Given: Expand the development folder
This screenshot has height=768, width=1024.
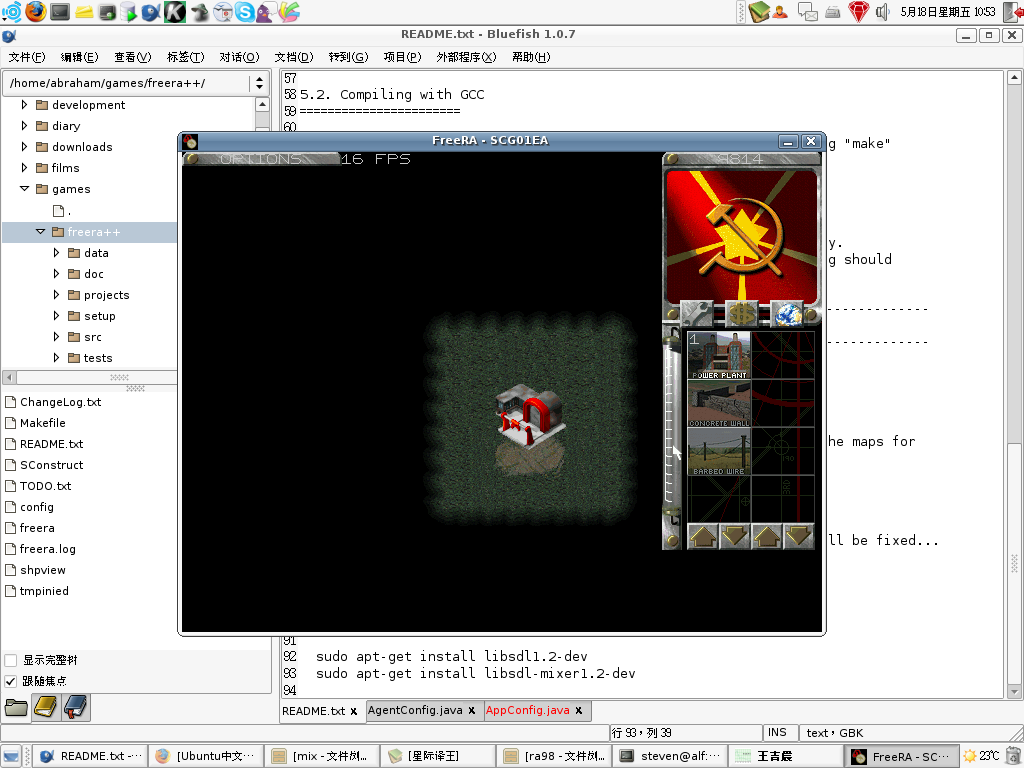Looking at the screenshot, I should (24, 104).
